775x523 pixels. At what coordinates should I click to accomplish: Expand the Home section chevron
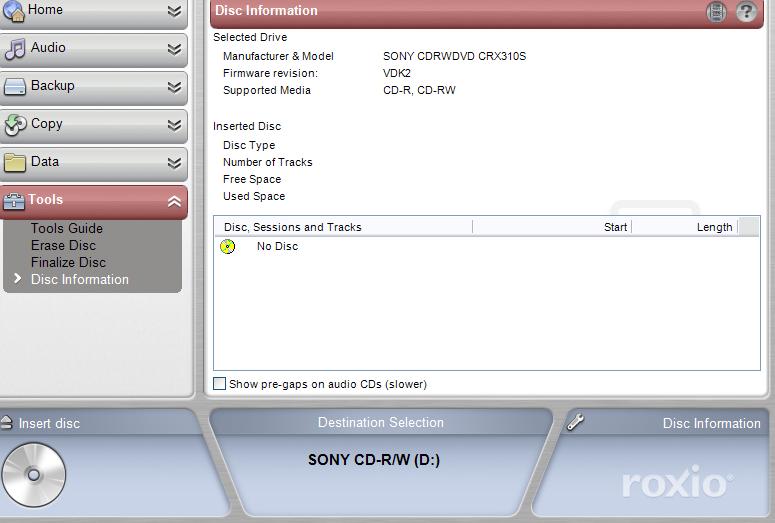(x=174, y=11)
